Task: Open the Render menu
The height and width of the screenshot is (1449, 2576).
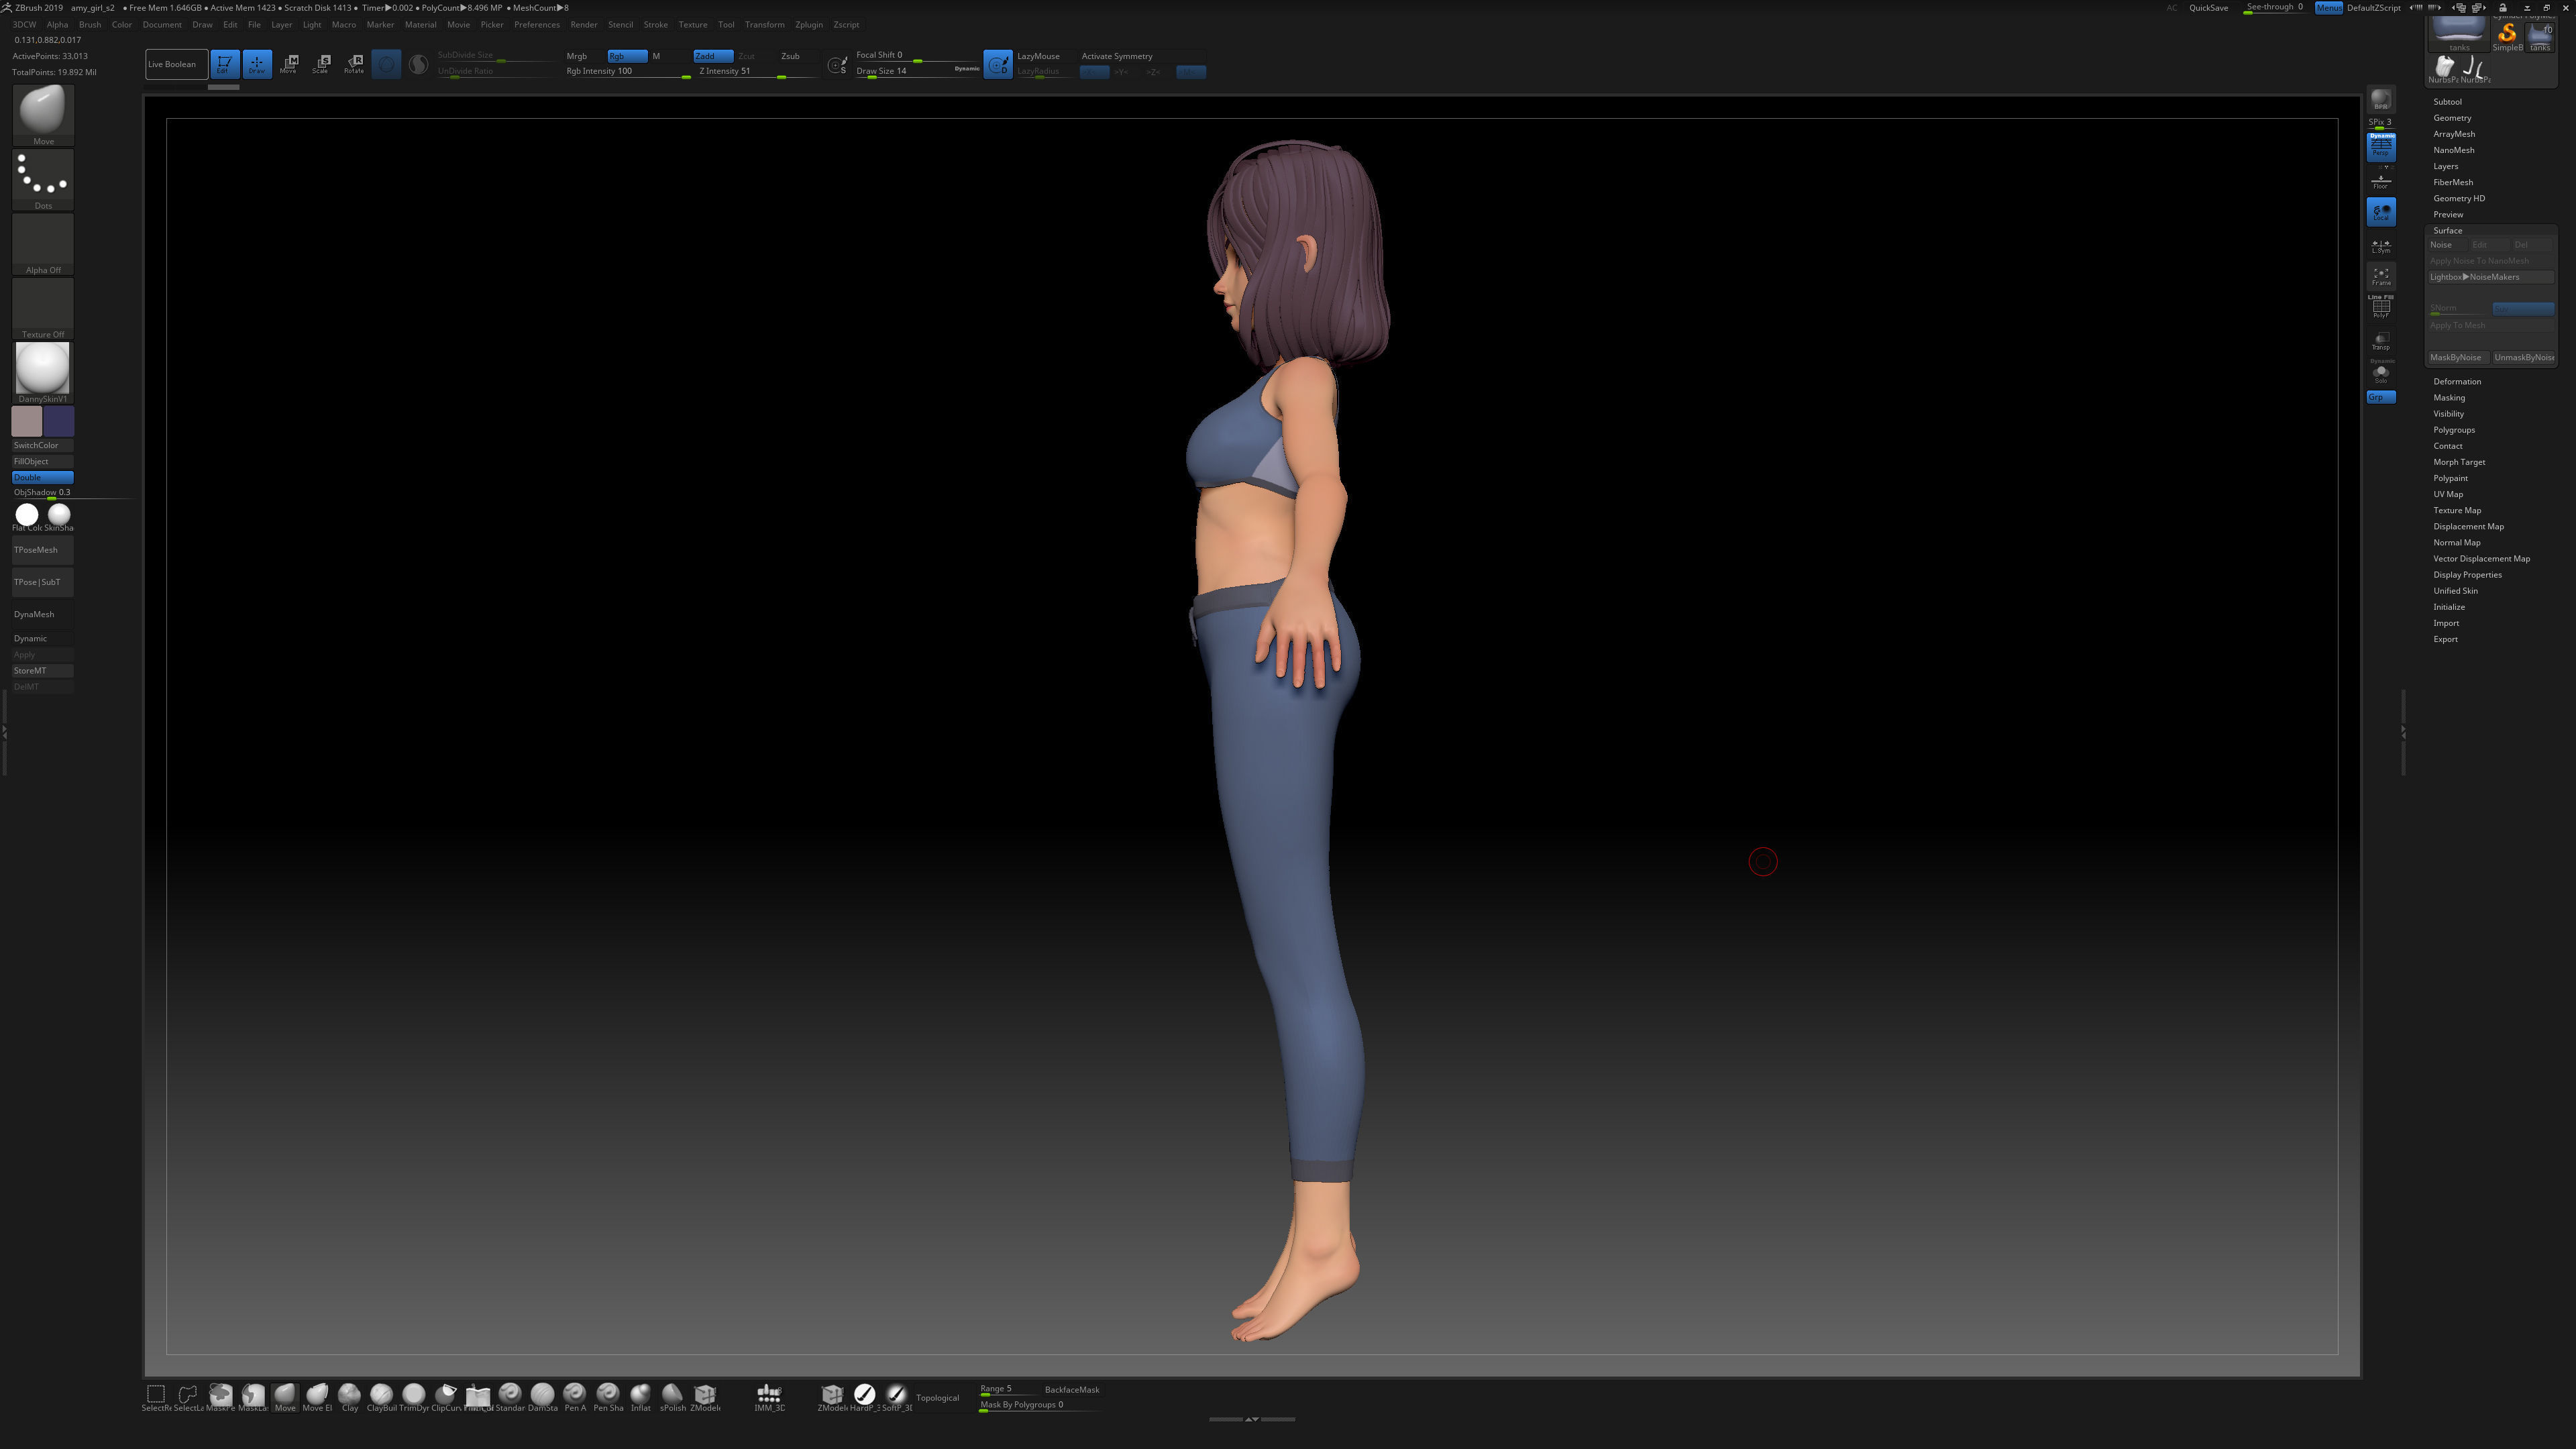Action: 583,25
